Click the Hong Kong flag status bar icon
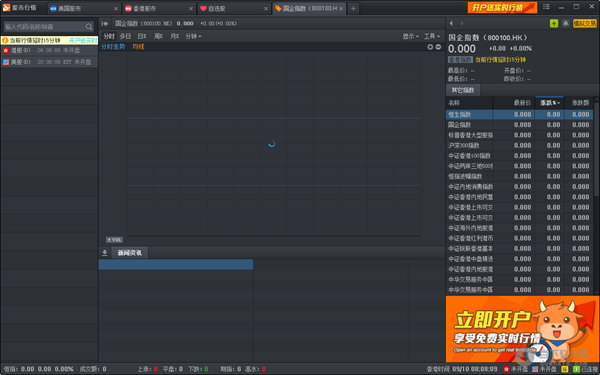Screen dimensions: 600x375 pyautogui.click(x=507, y=369)
